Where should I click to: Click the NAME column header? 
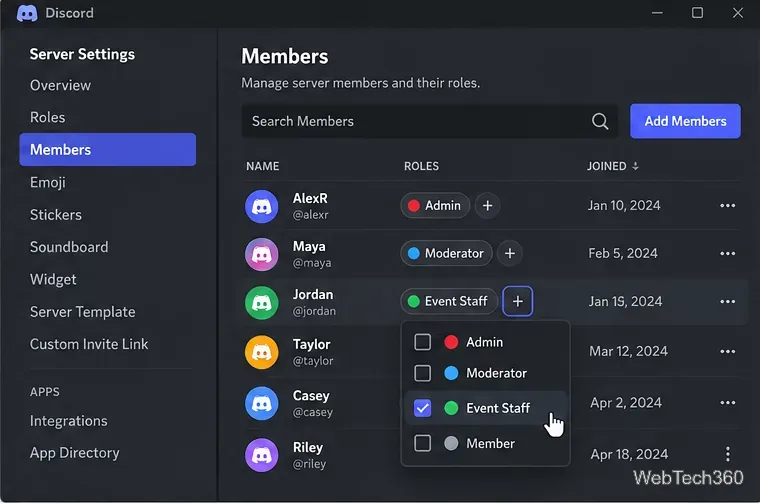(262, 166)
